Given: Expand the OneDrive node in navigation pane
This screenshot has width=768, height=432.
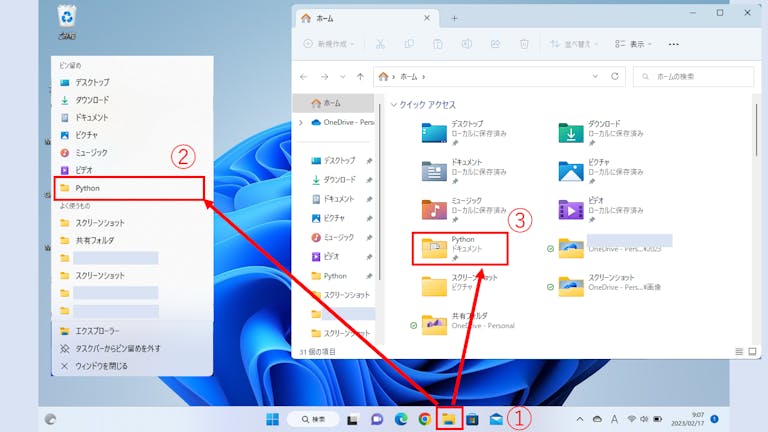Looking at the screenshot, I should 301,122.
